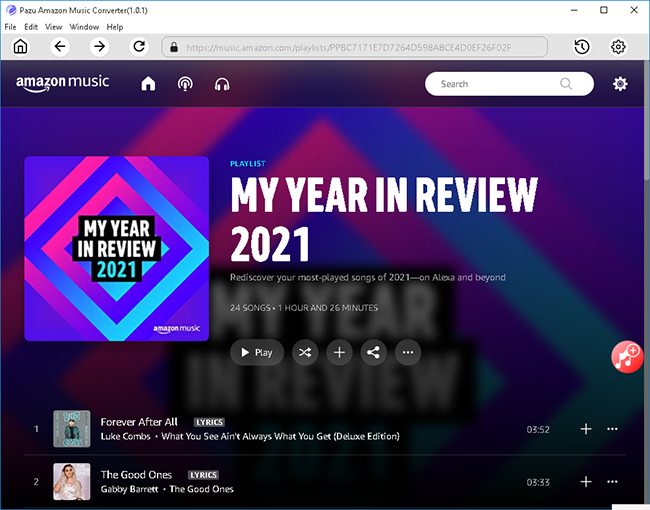The width and height of the screenshot is (650, 510).
Task: Open playlist more options ellipsis
Action: [408, 352]
